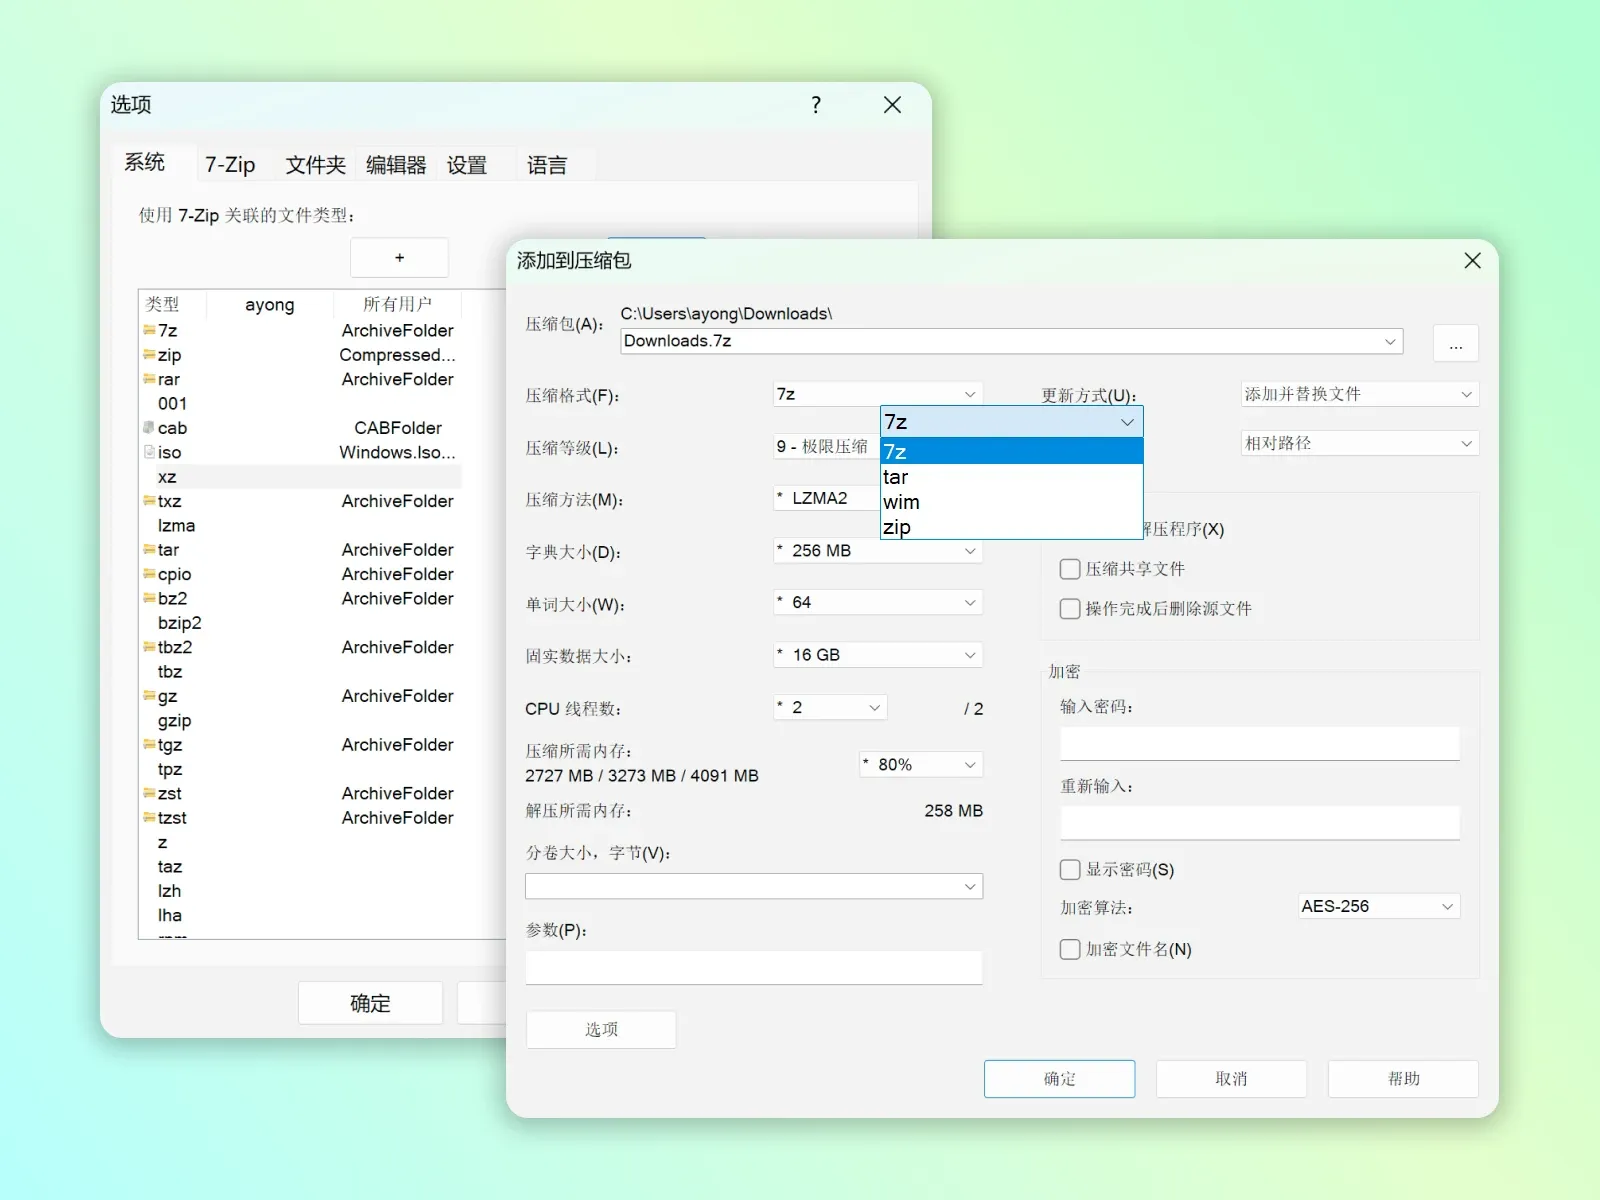Click into the parameters input field
Viewport: 1600px width, 1200px height.
point(754,968)
